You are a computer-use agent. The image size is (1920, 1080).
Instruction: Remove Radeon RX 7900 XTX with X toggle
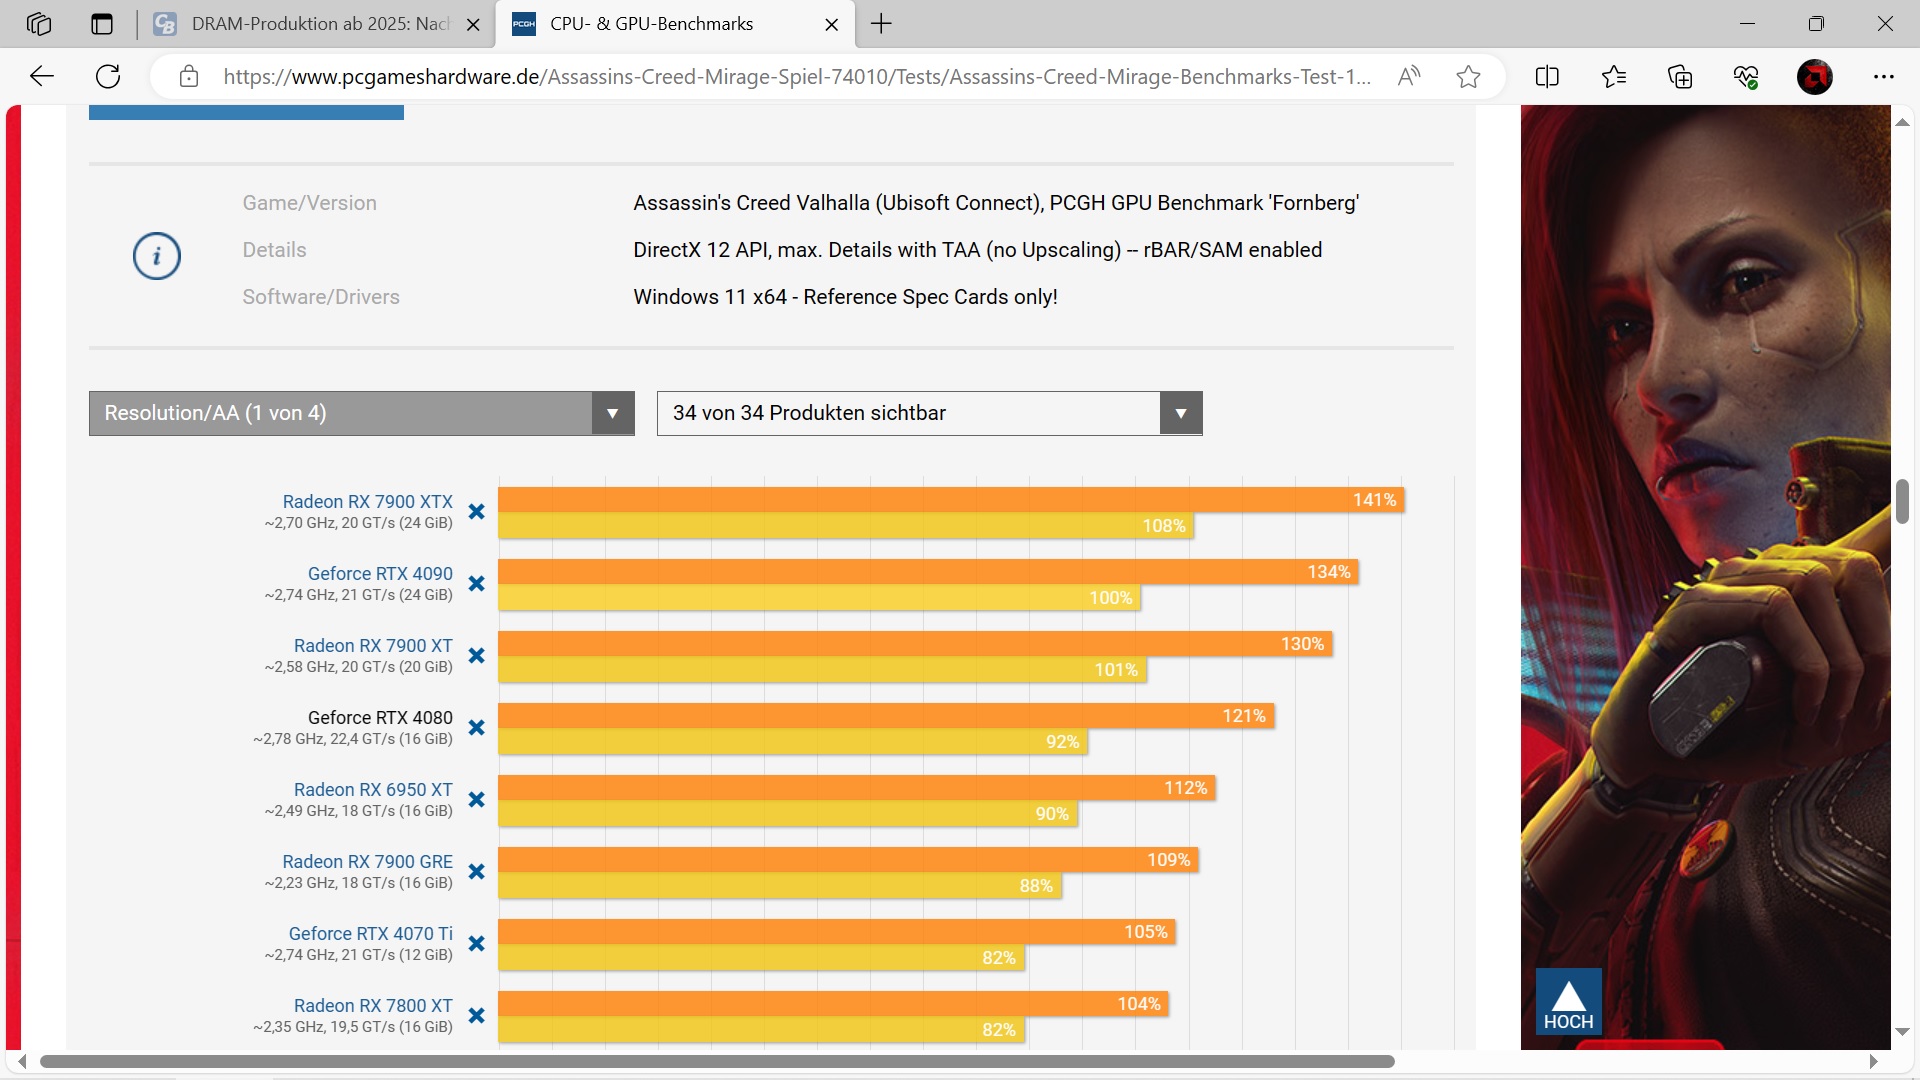(477, 512)
